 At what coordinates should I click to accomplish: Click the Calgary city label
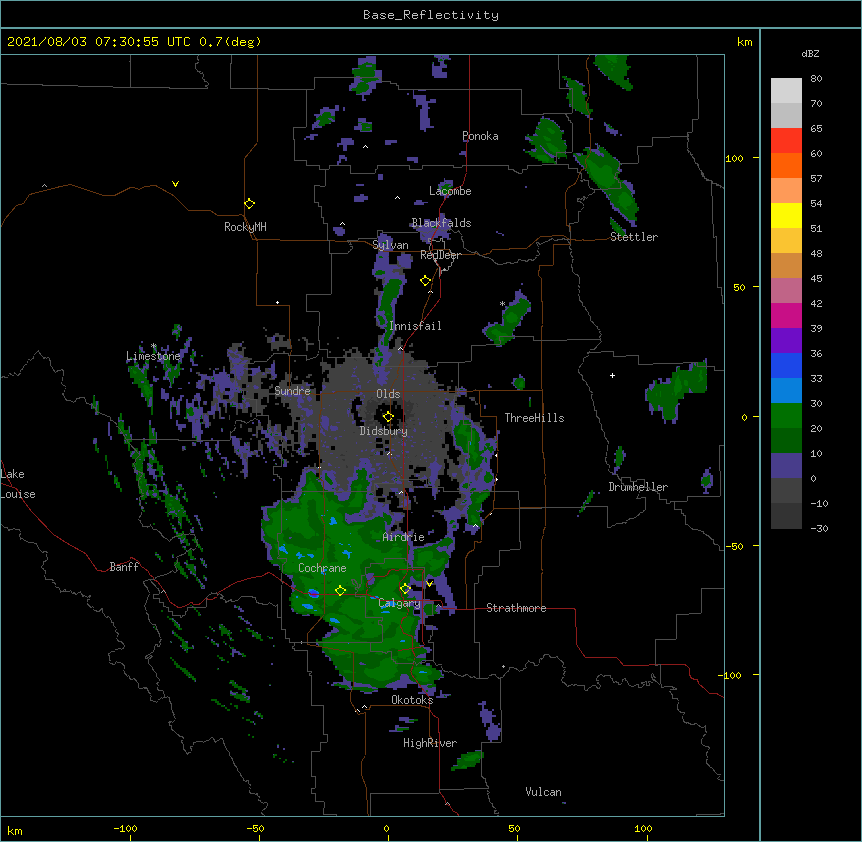pos(400,603)
